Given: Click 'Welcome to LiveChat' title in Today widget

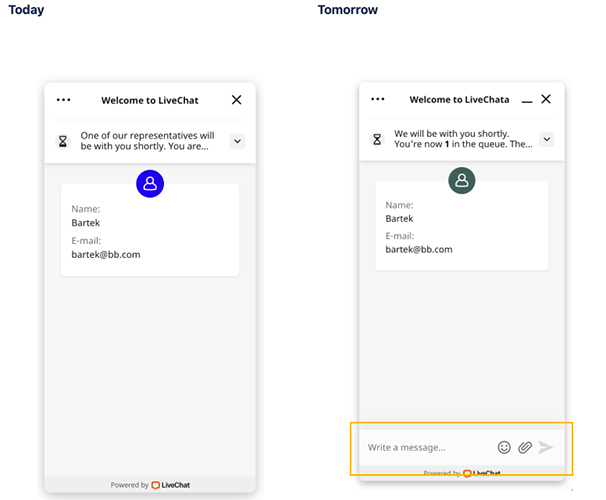Looking at the screenshot, I should (x=150, y=100).
